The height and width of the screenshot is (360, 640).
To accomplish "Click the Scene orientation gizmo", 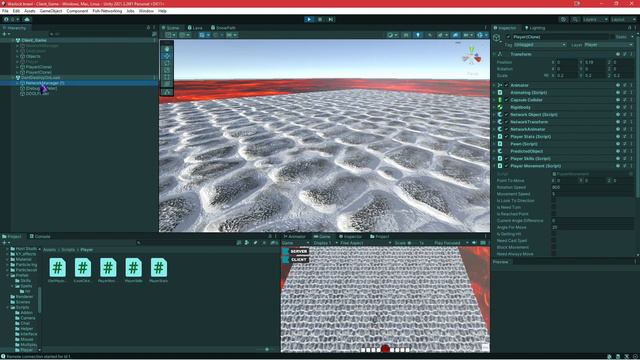I will (472, 57).
